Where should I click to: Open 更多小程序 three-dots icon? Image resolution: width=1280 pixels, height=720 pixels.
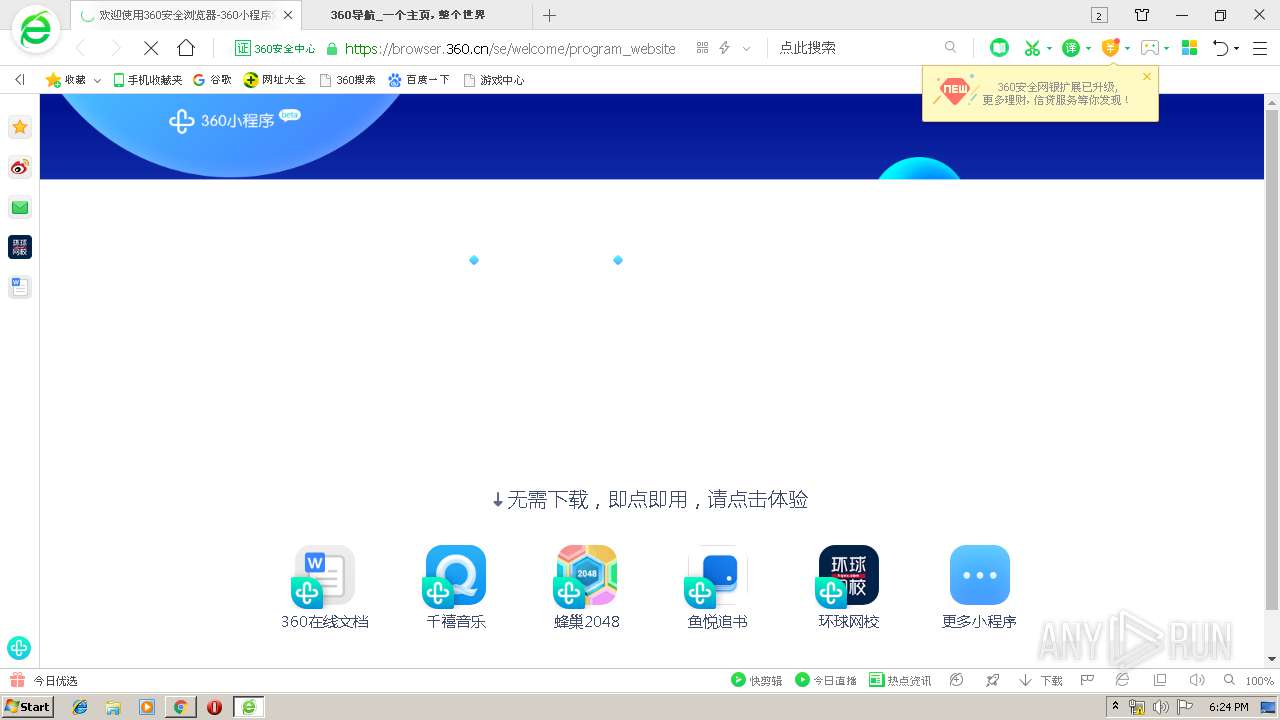coord(979,575)
